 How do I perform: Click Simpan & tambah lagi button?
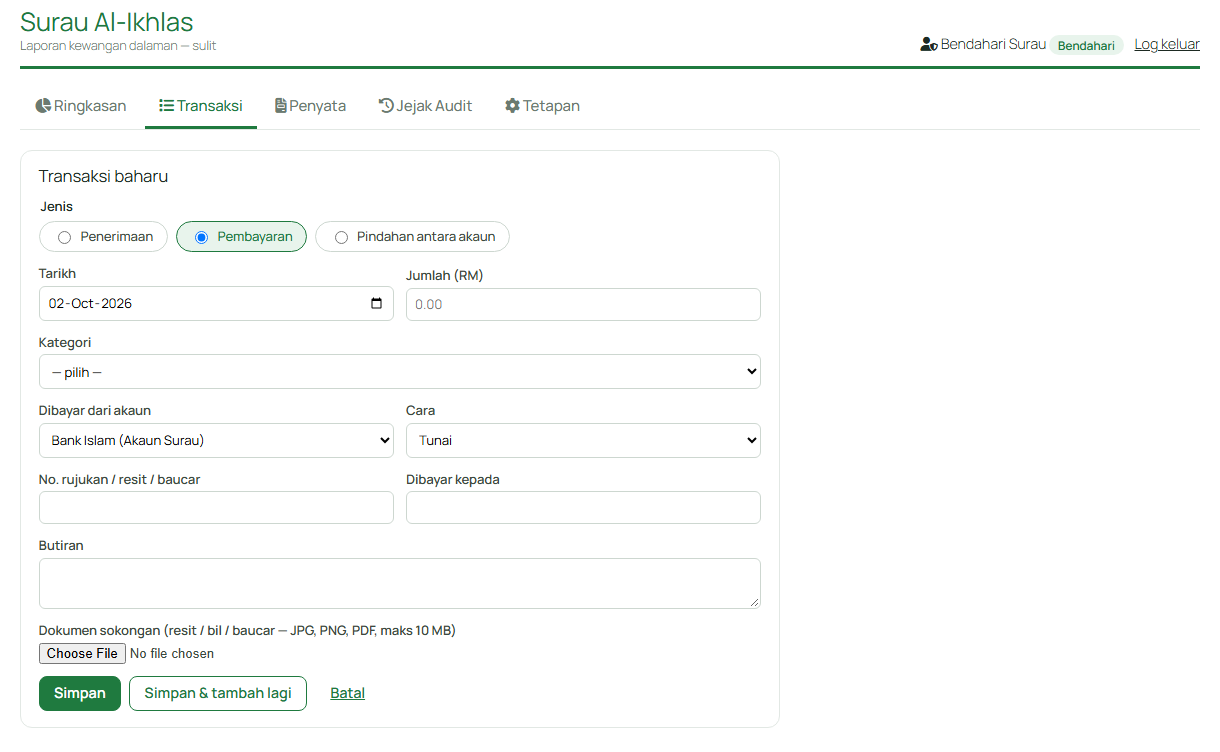[x=218, y=693]
